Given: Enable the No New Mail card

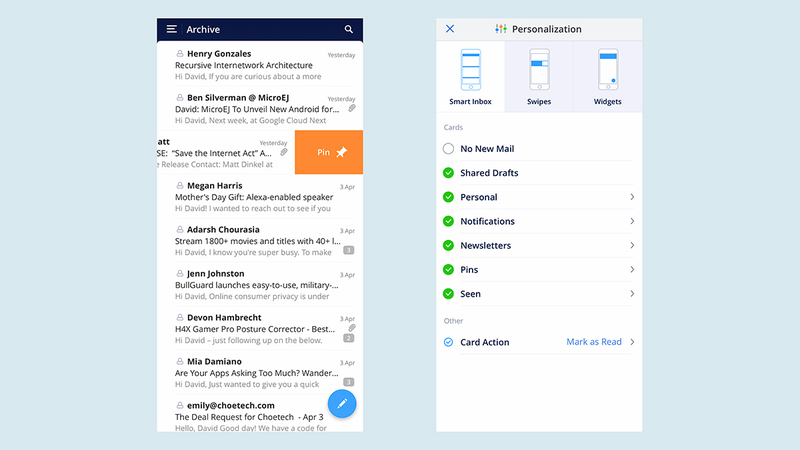Looking at the screenshot, I should click(448, 148).
